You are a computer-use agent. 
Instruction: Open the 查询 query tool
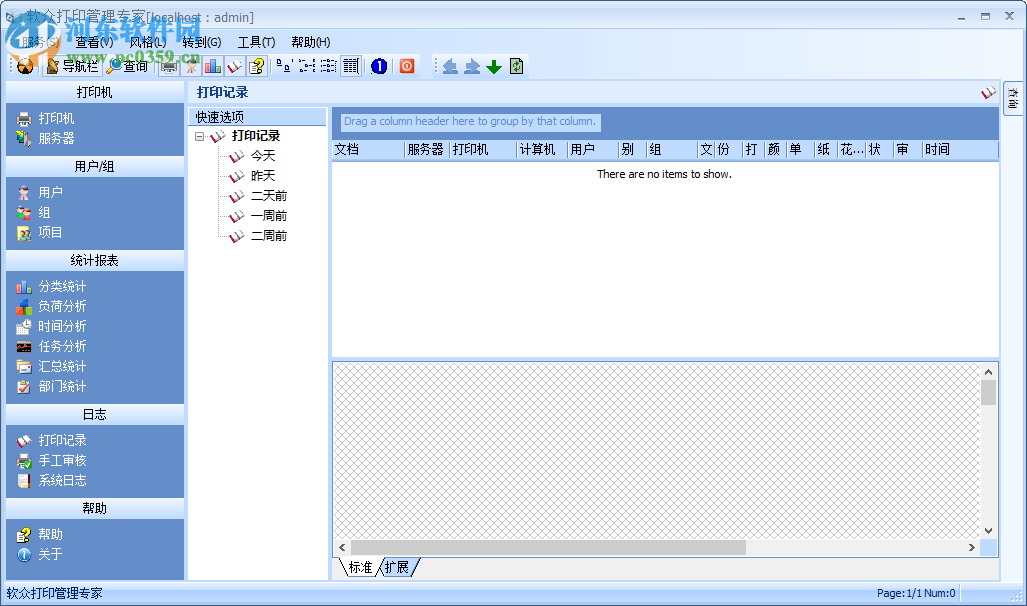pyautogui.click(x=128, y=66)
